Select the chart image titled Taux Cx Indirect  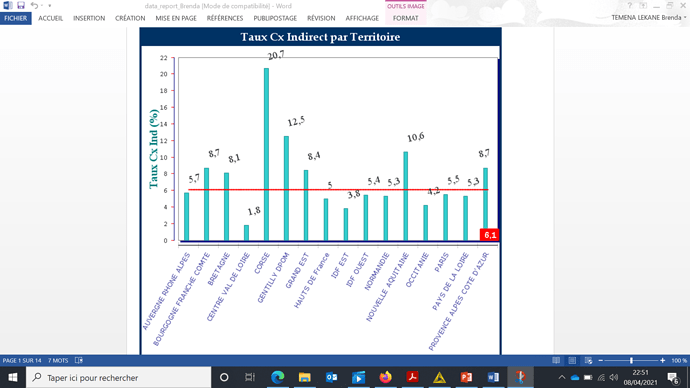coord(320,191)
